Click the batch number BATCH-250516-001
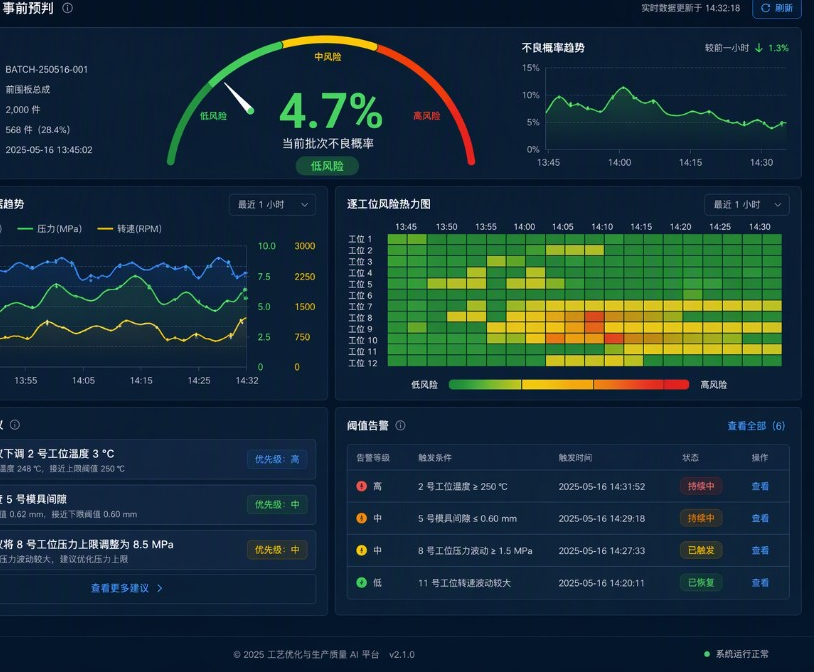This screenshot has height=672, width=814. tap(47, 70)
